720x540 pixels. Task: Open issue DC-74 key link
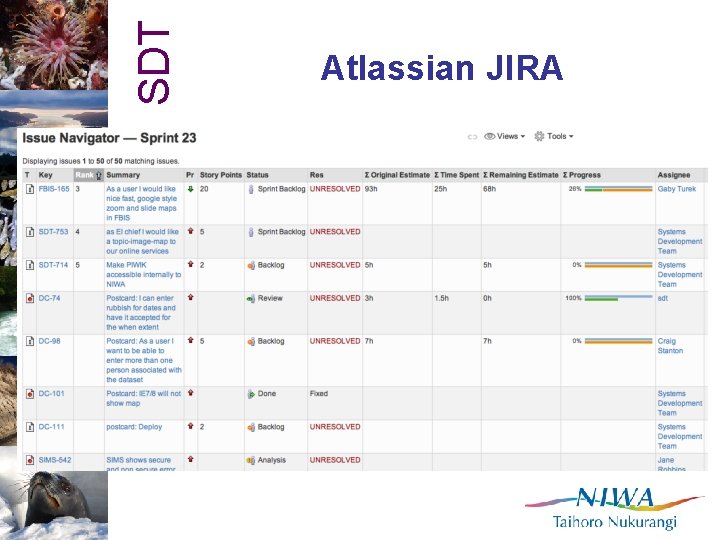(49, 298)
